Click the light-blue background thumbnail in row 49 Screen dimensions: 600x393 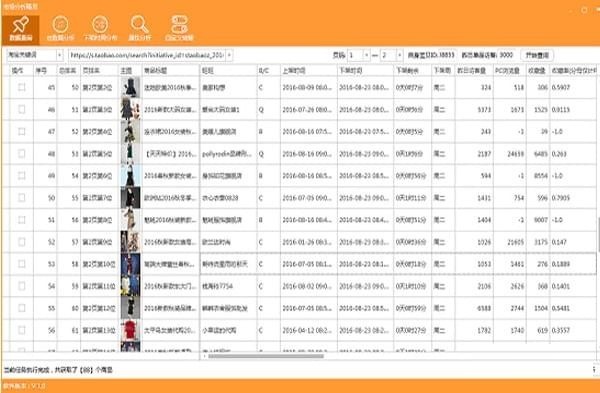(130, 176)
